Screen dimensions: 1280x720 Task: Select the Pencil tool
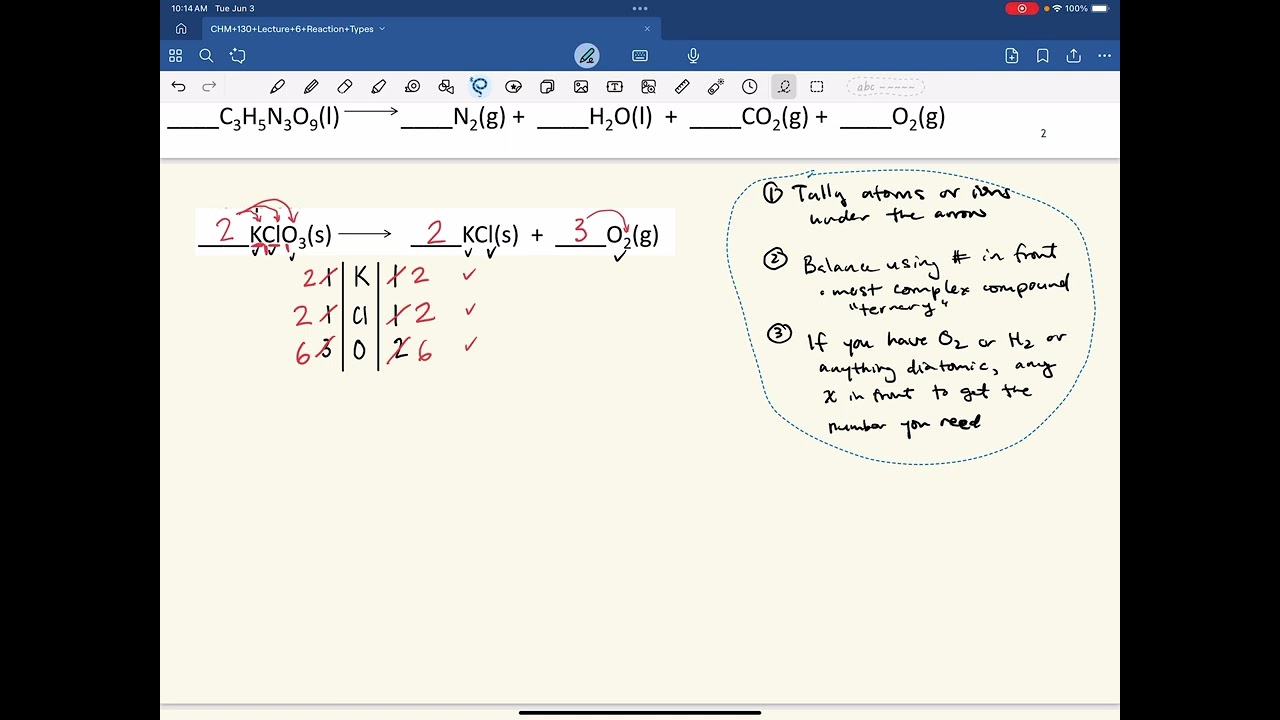point(311,87)
